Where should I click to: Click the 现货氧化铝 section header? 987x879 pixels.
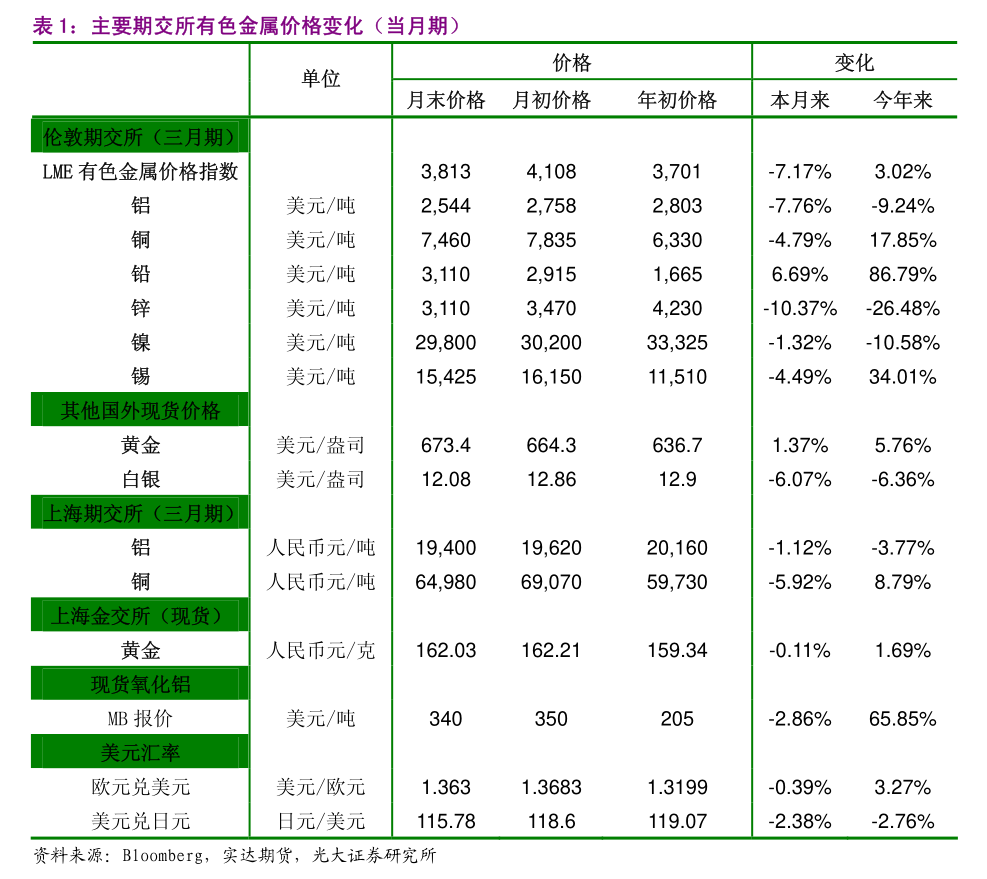coord(140,684)
